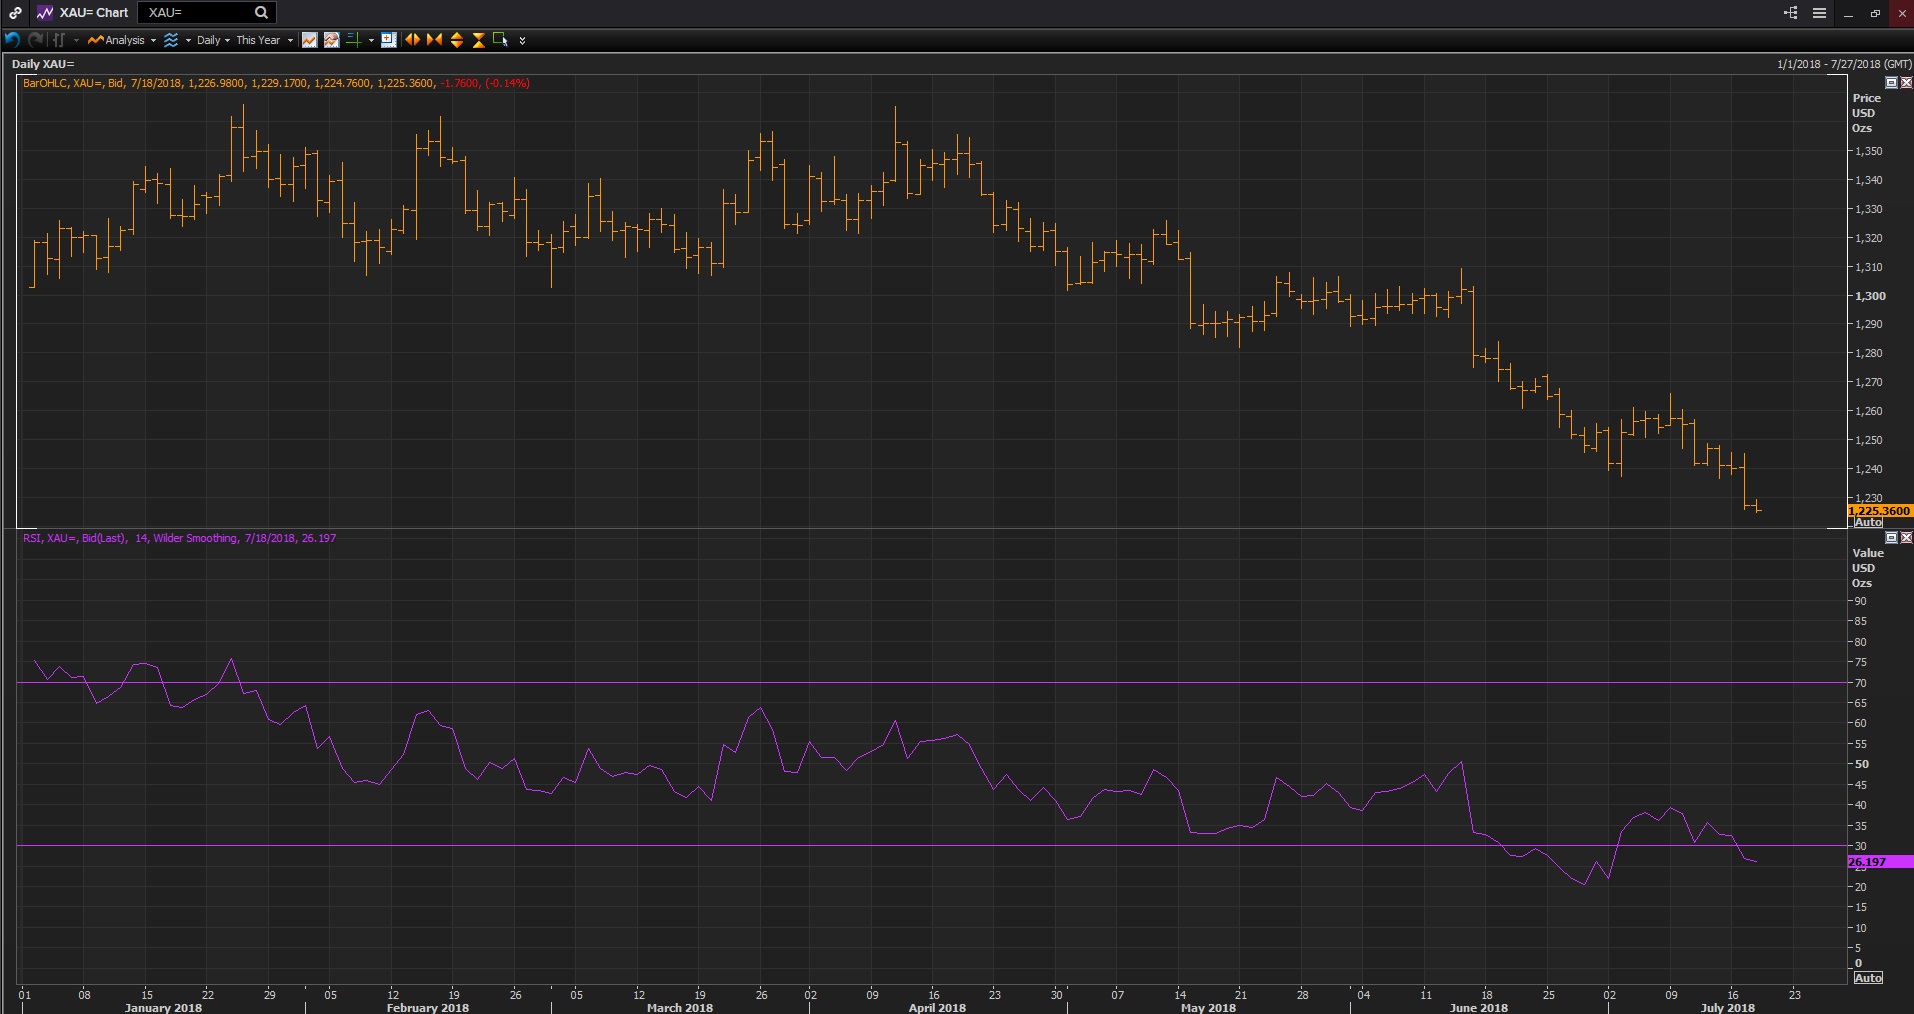
Task: Close the RSI indicator pane
Action: 1906,538
